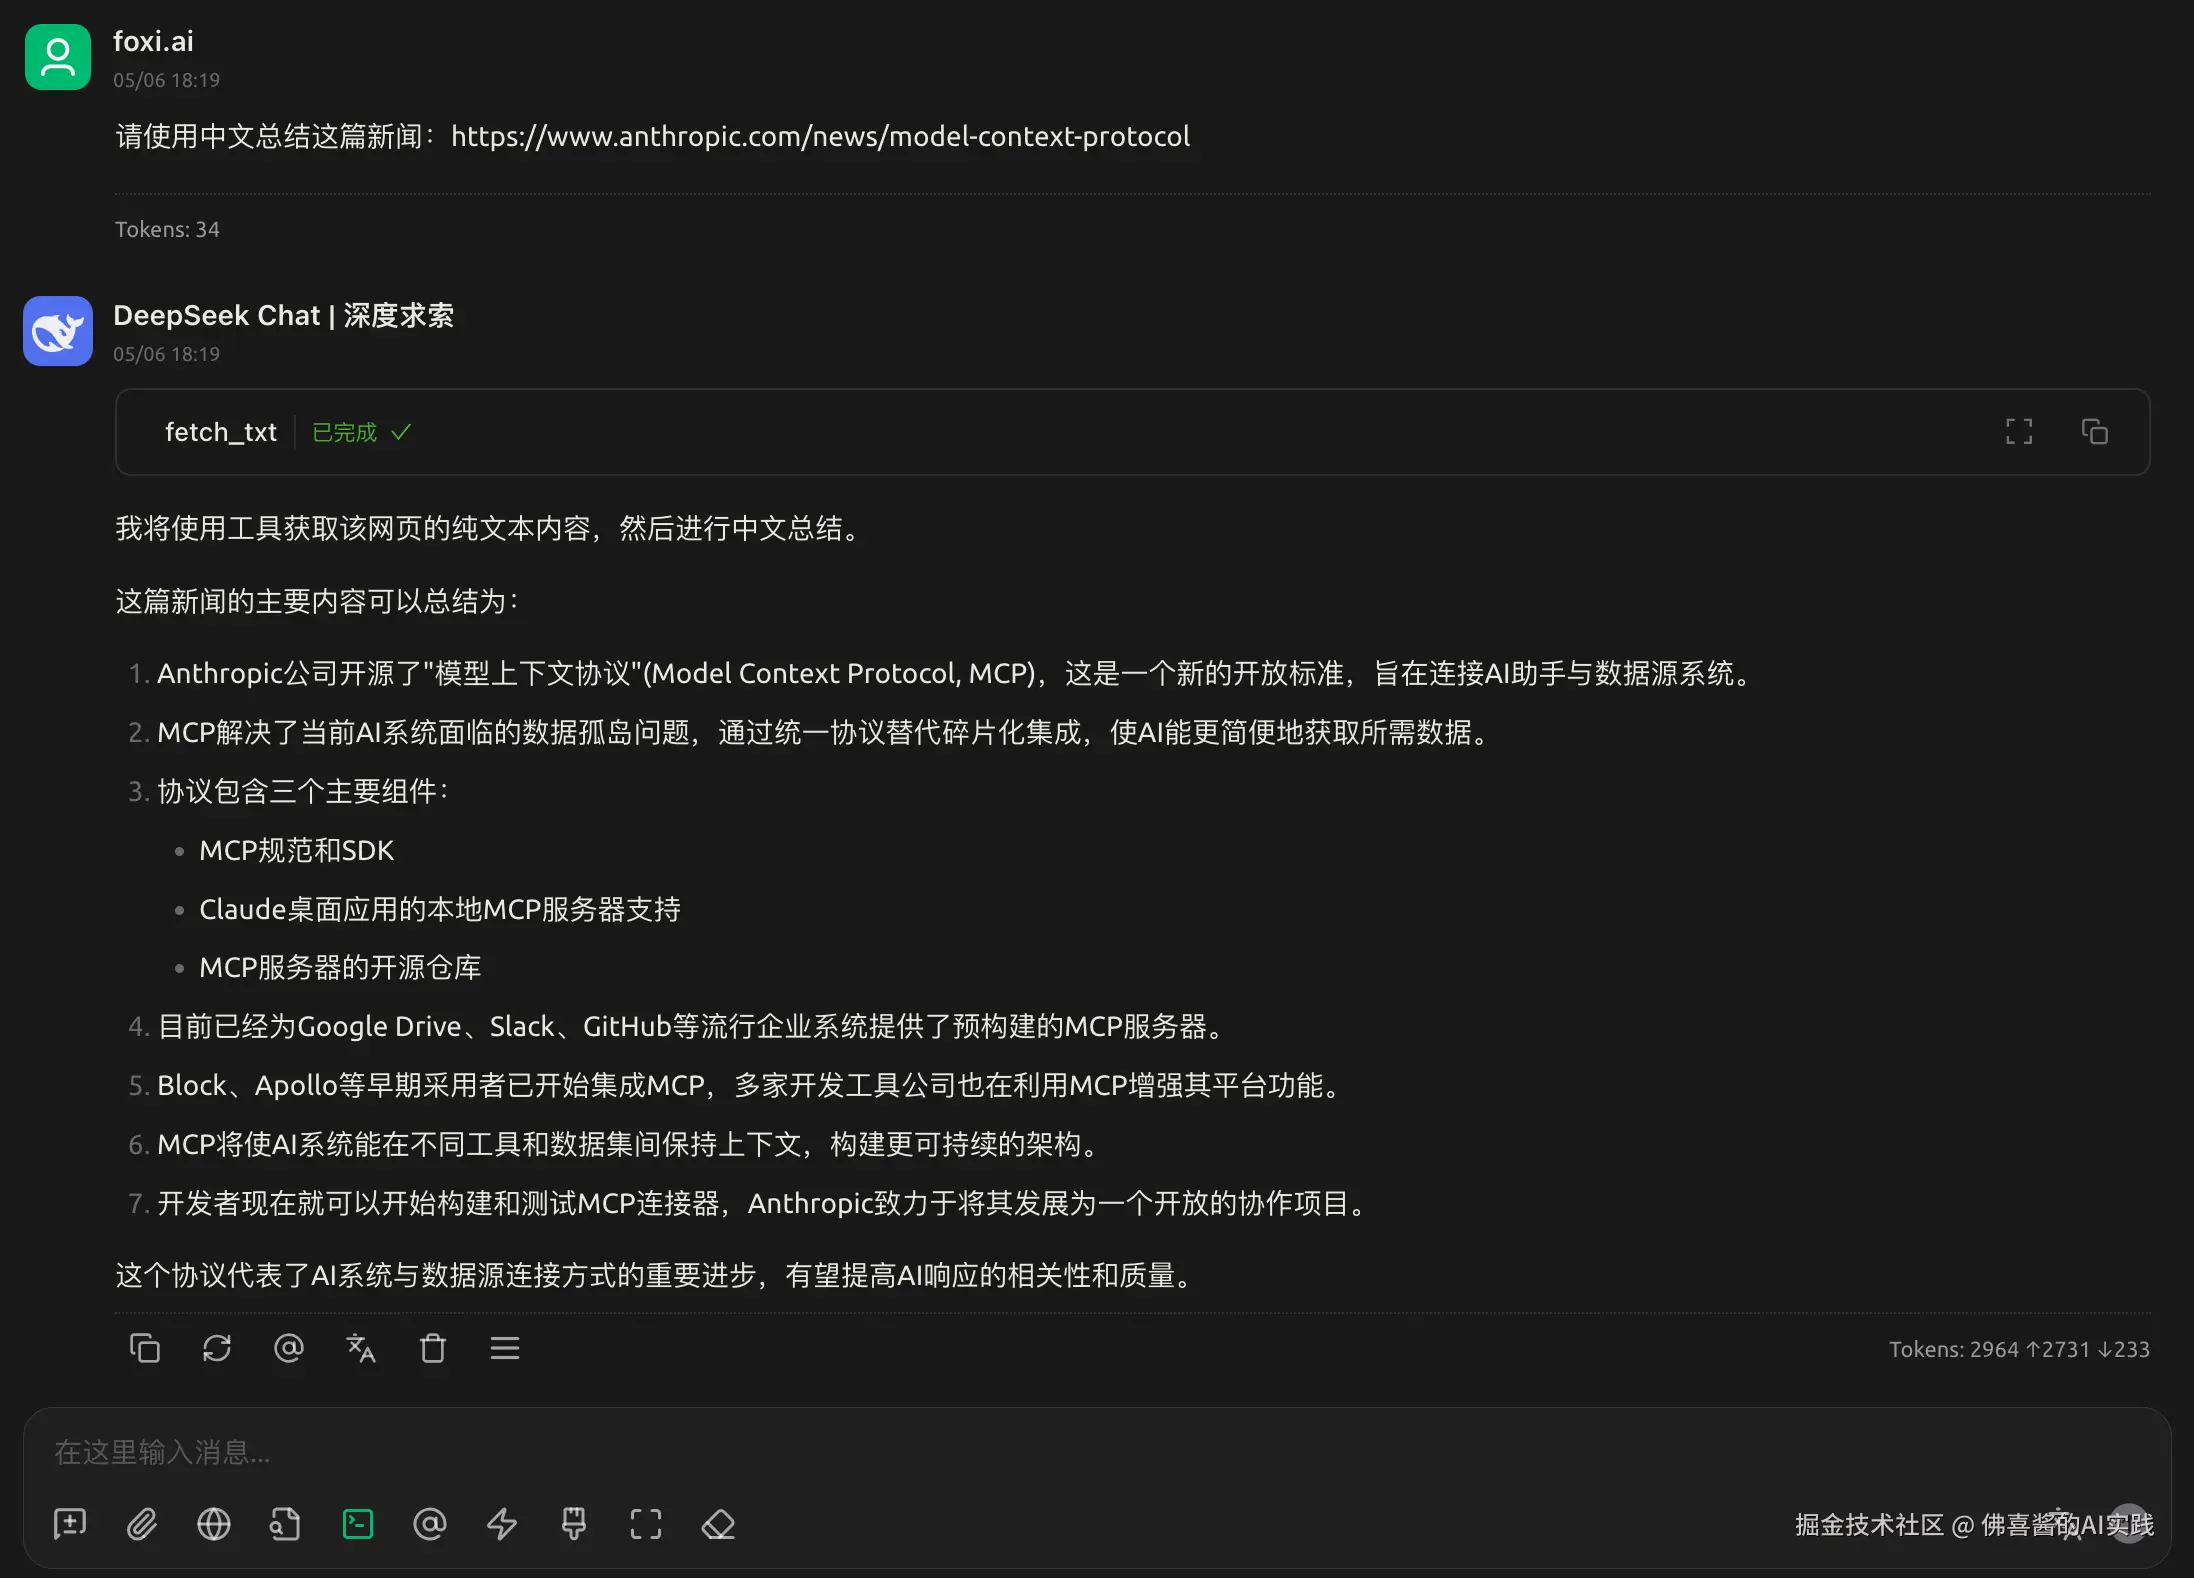Open fetch_txt result in fullscreen
Screen dimensions: 2194x1578
point(2019,432)
